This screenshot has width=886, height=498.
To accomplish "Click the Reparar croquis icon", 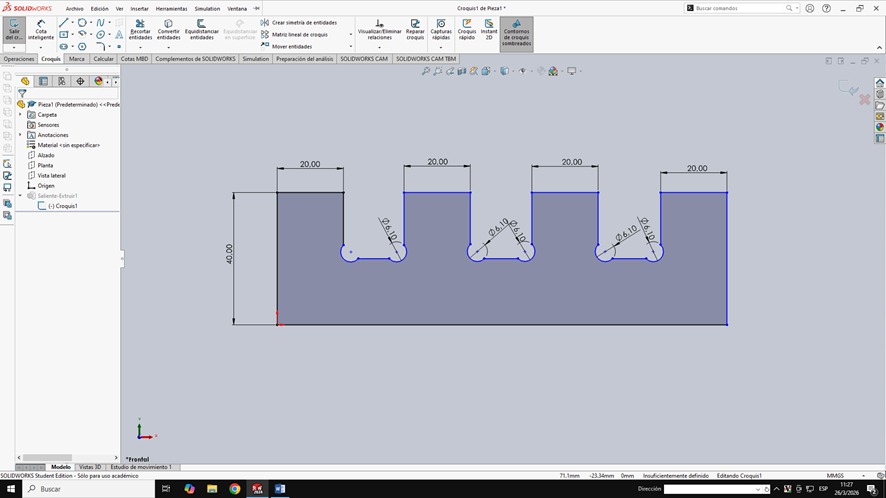I will (x=415, y=23).
